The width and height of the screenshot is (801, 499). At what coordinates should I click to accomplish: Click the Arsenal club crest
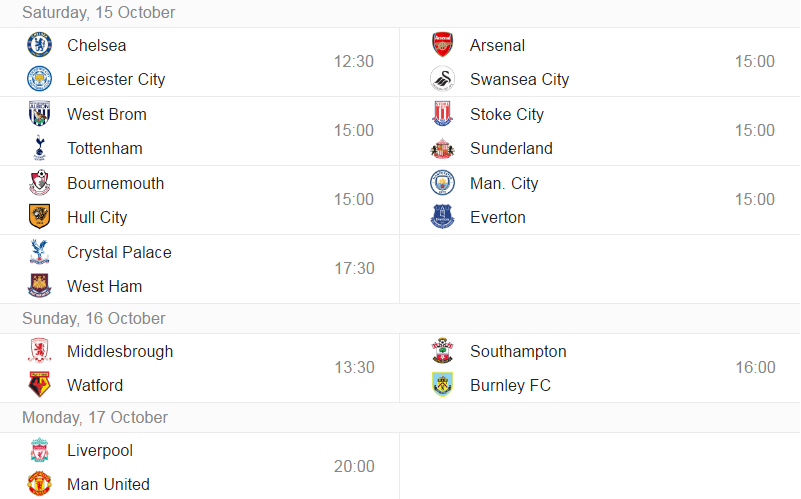pyautogui.click(x=442, y=45)
